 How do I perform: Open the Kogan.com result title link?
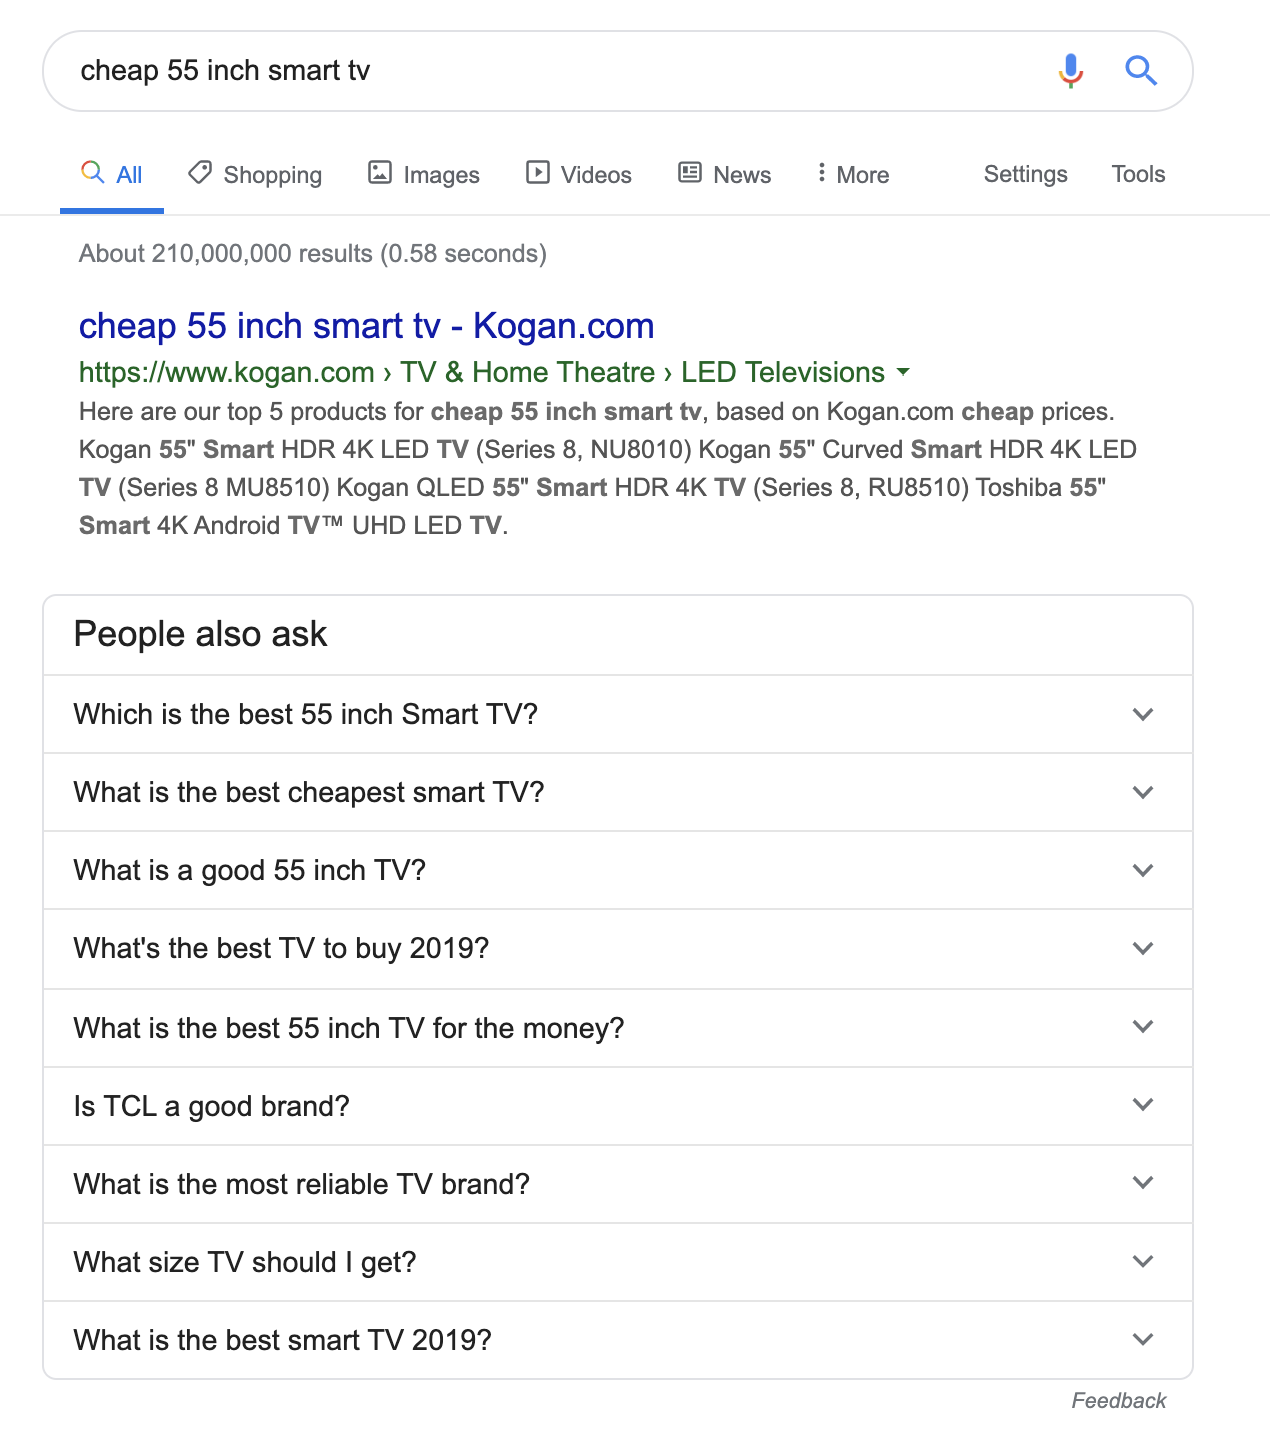[366, 326]
